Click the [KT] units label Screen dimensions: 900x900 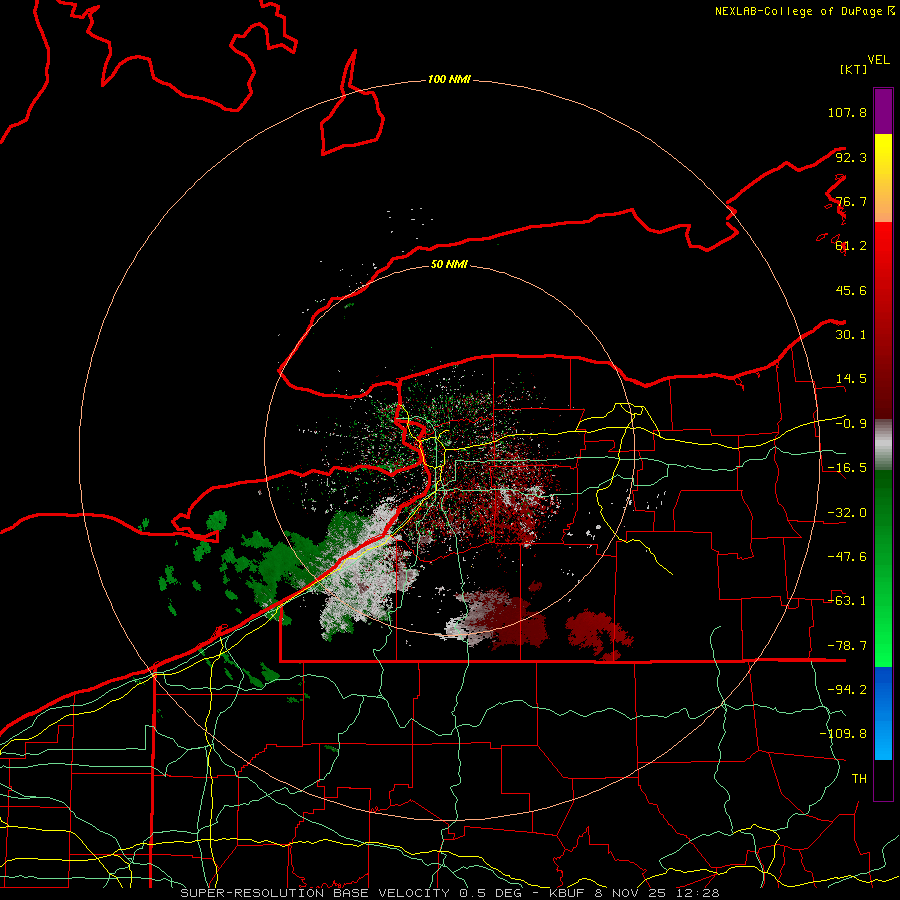[x=854, y=69]
